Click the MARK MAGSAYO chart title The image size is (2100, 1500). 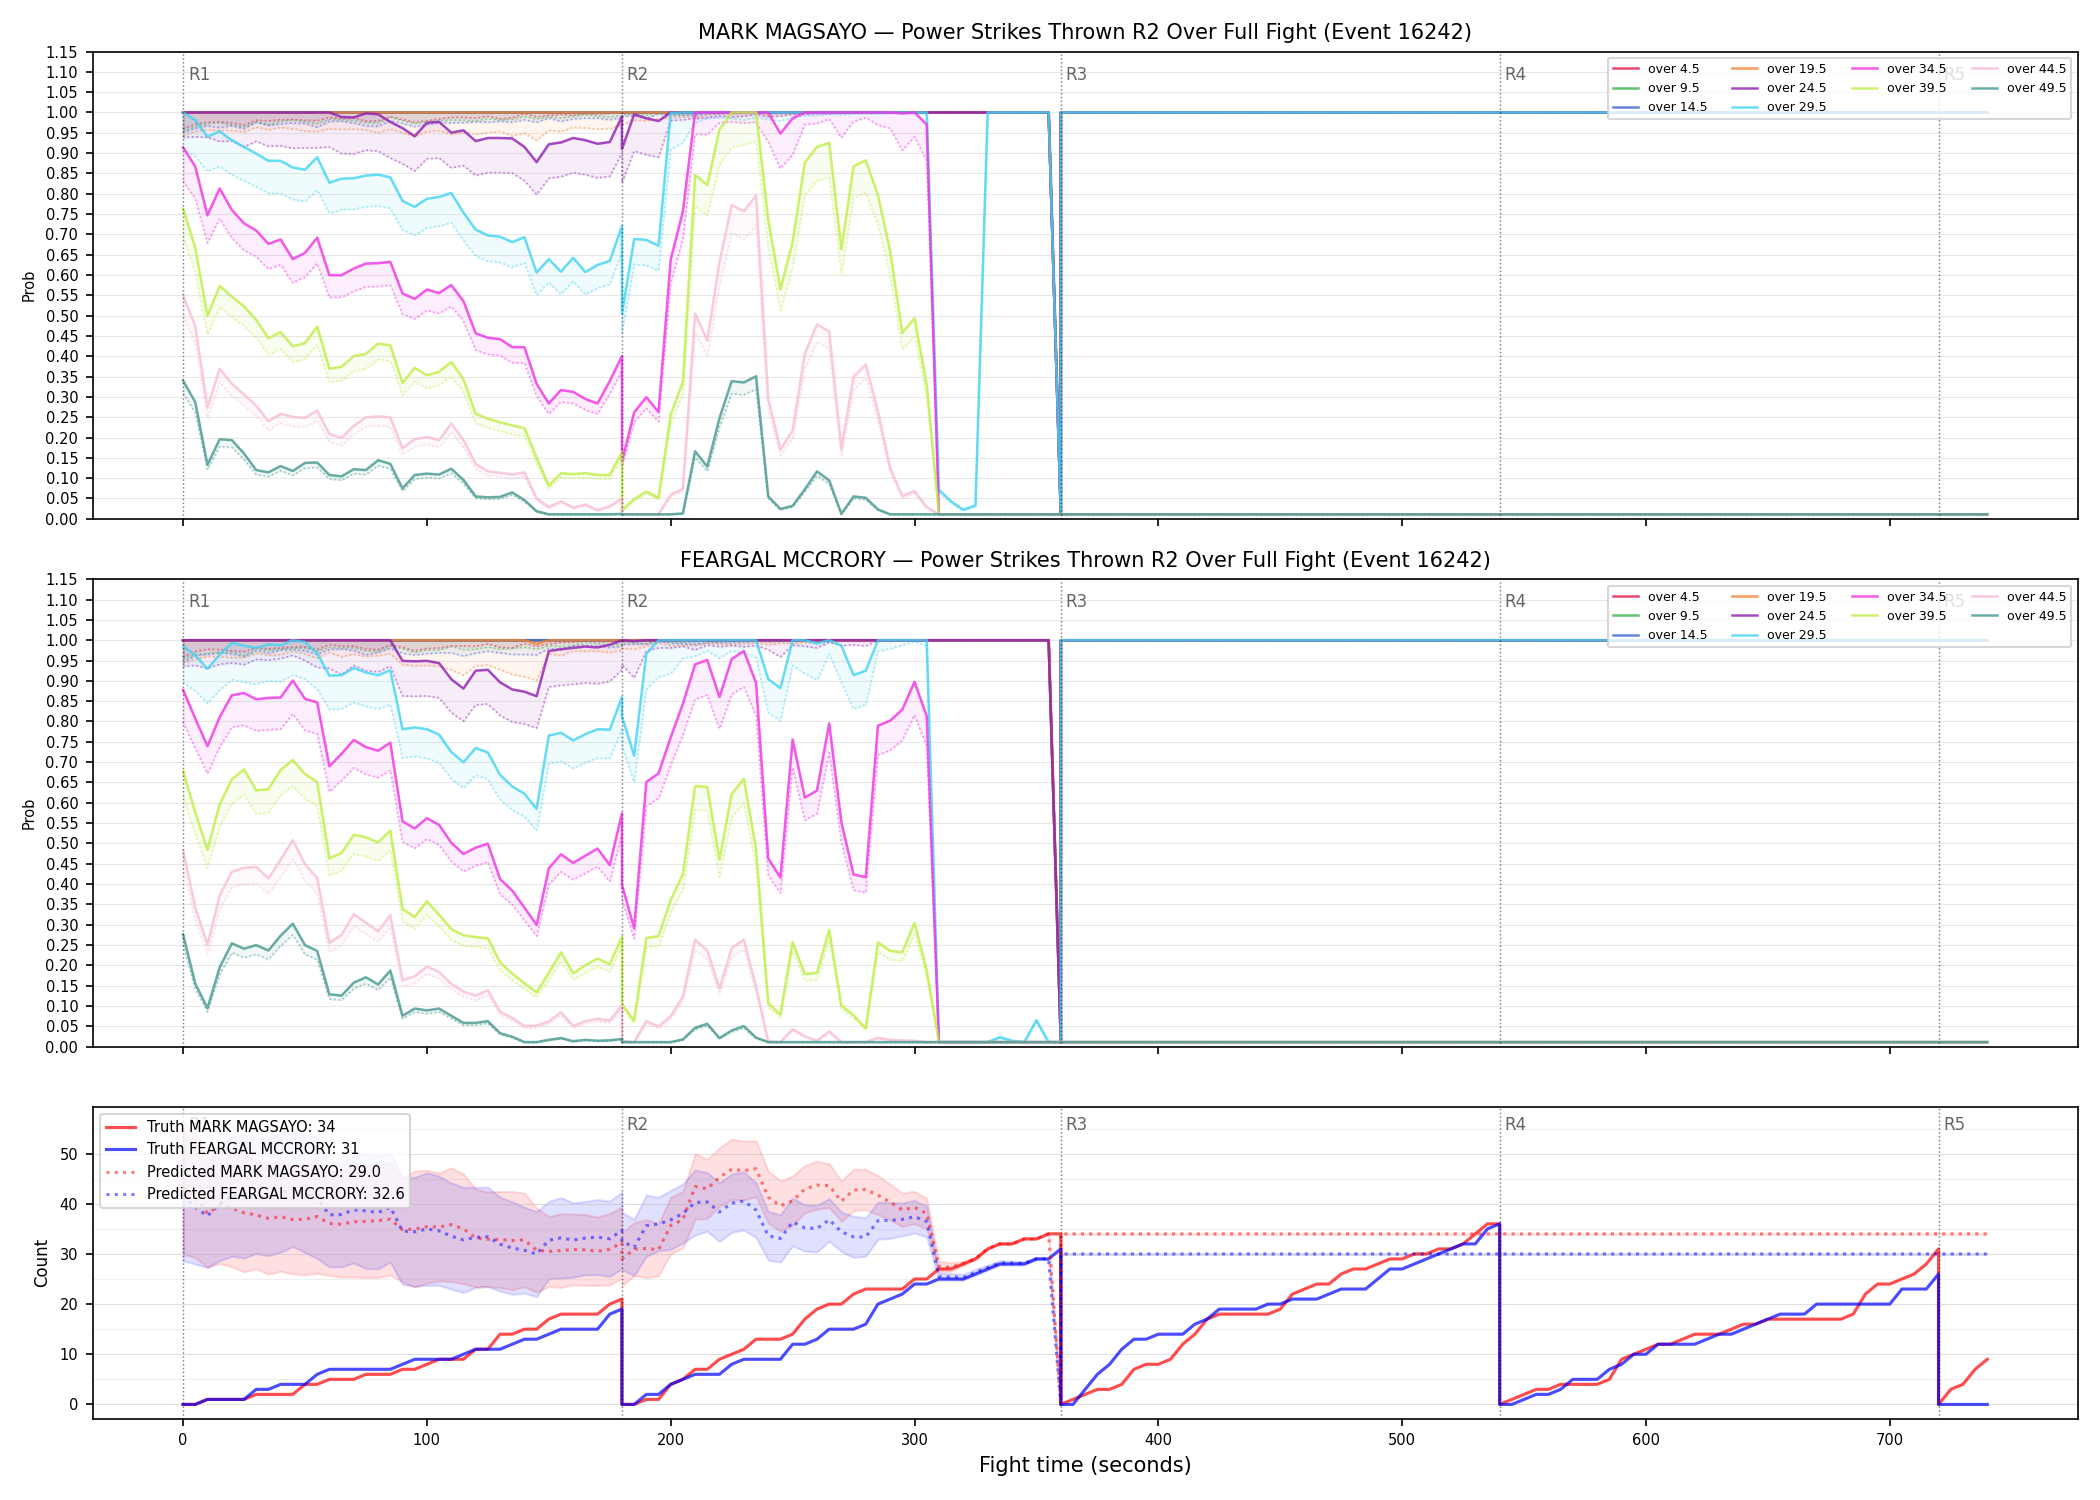(1085, 32)
